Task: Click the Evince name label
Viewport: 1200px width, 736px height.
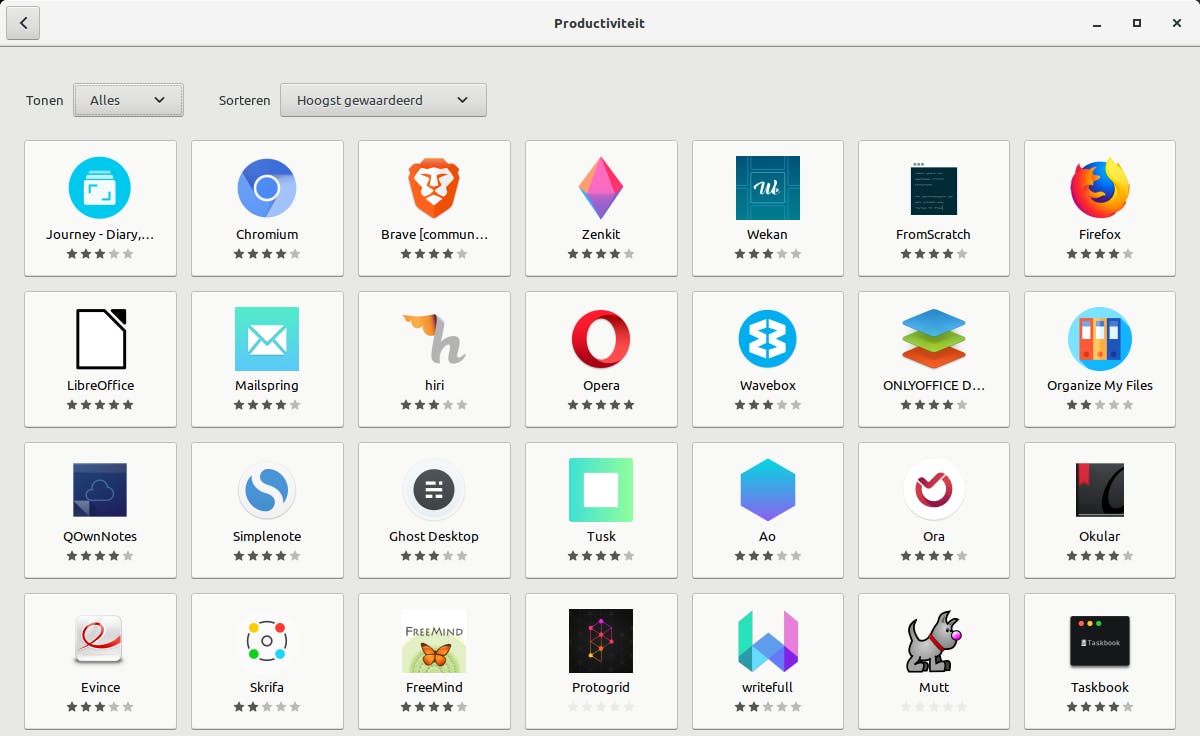Action: (x=100, y=688)
